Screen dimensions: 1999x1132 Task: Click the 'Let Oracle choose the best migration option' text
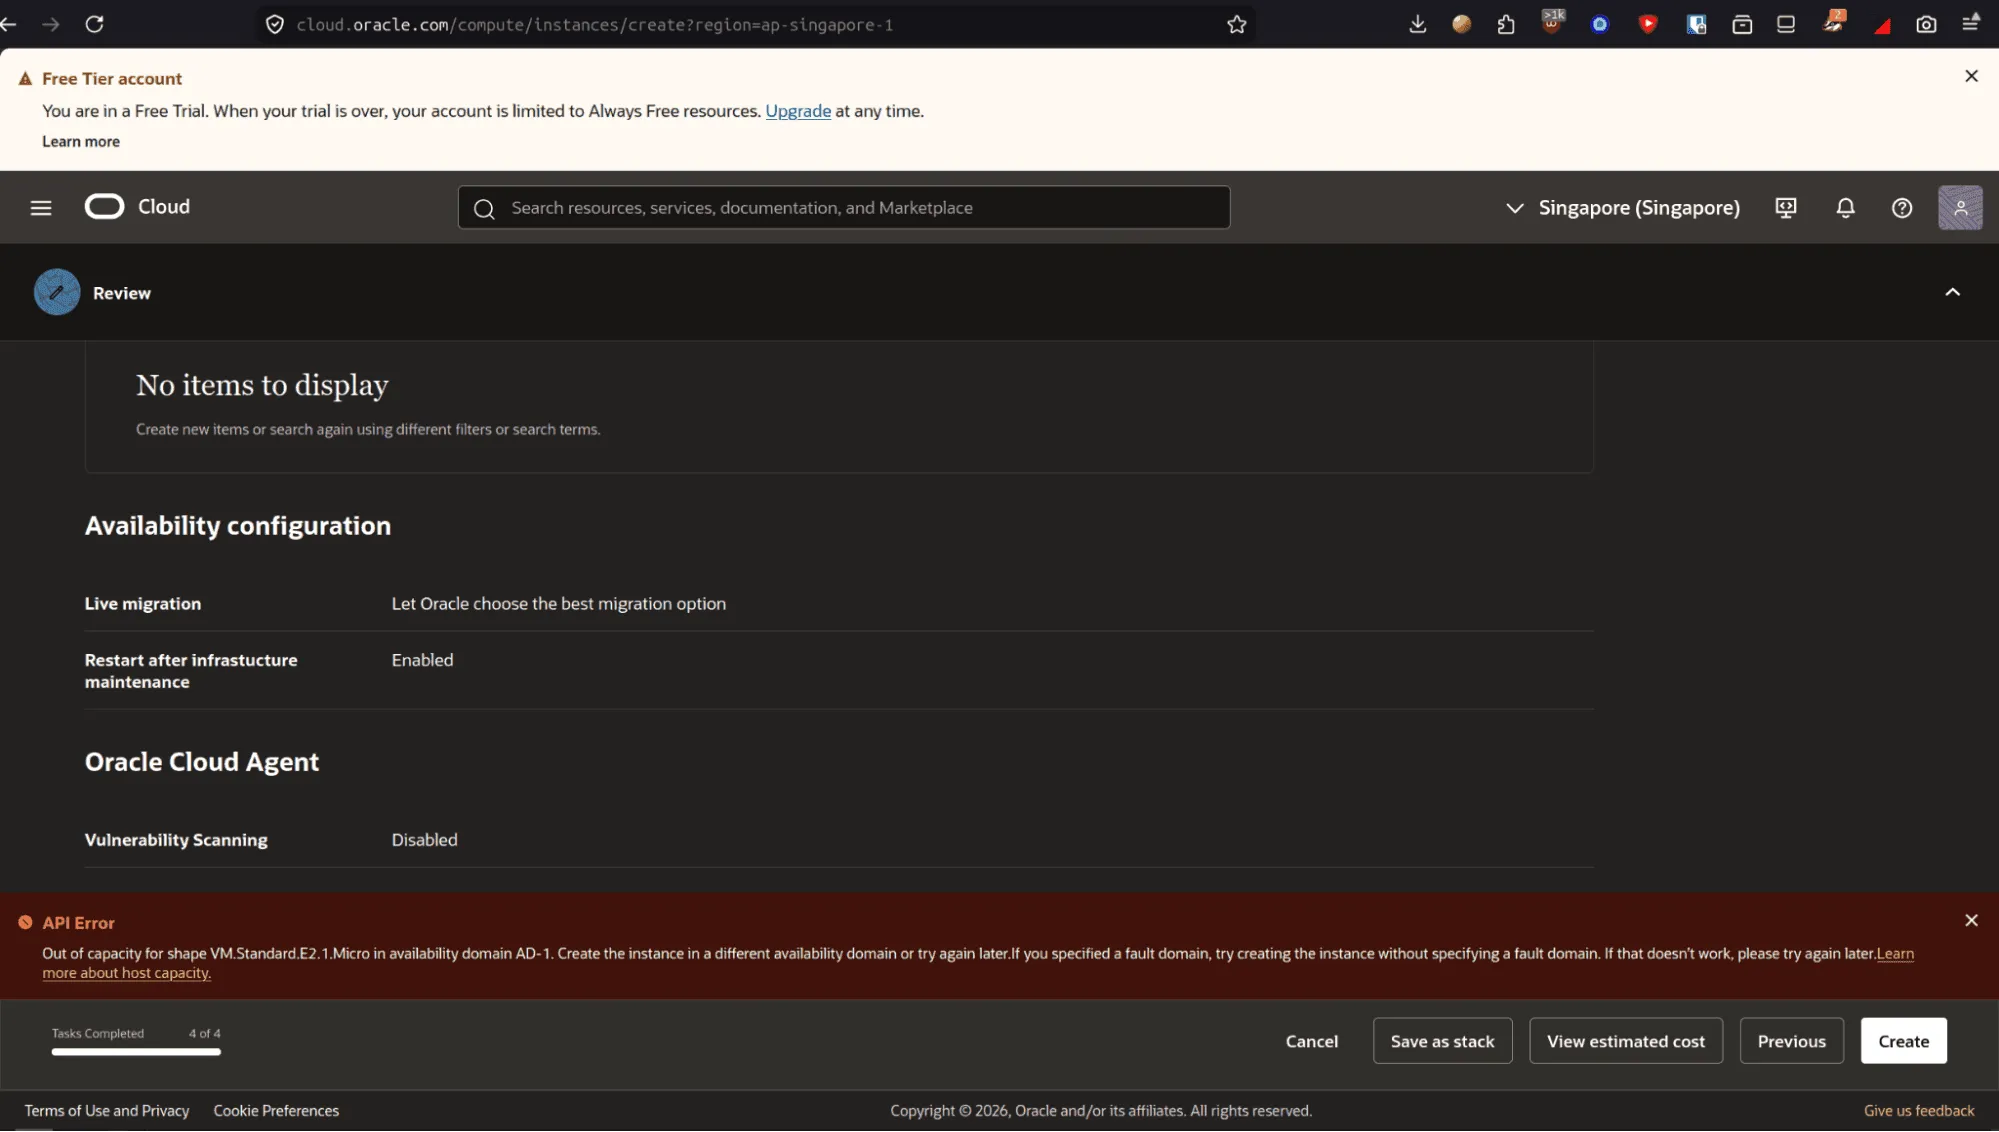[558, 604]
